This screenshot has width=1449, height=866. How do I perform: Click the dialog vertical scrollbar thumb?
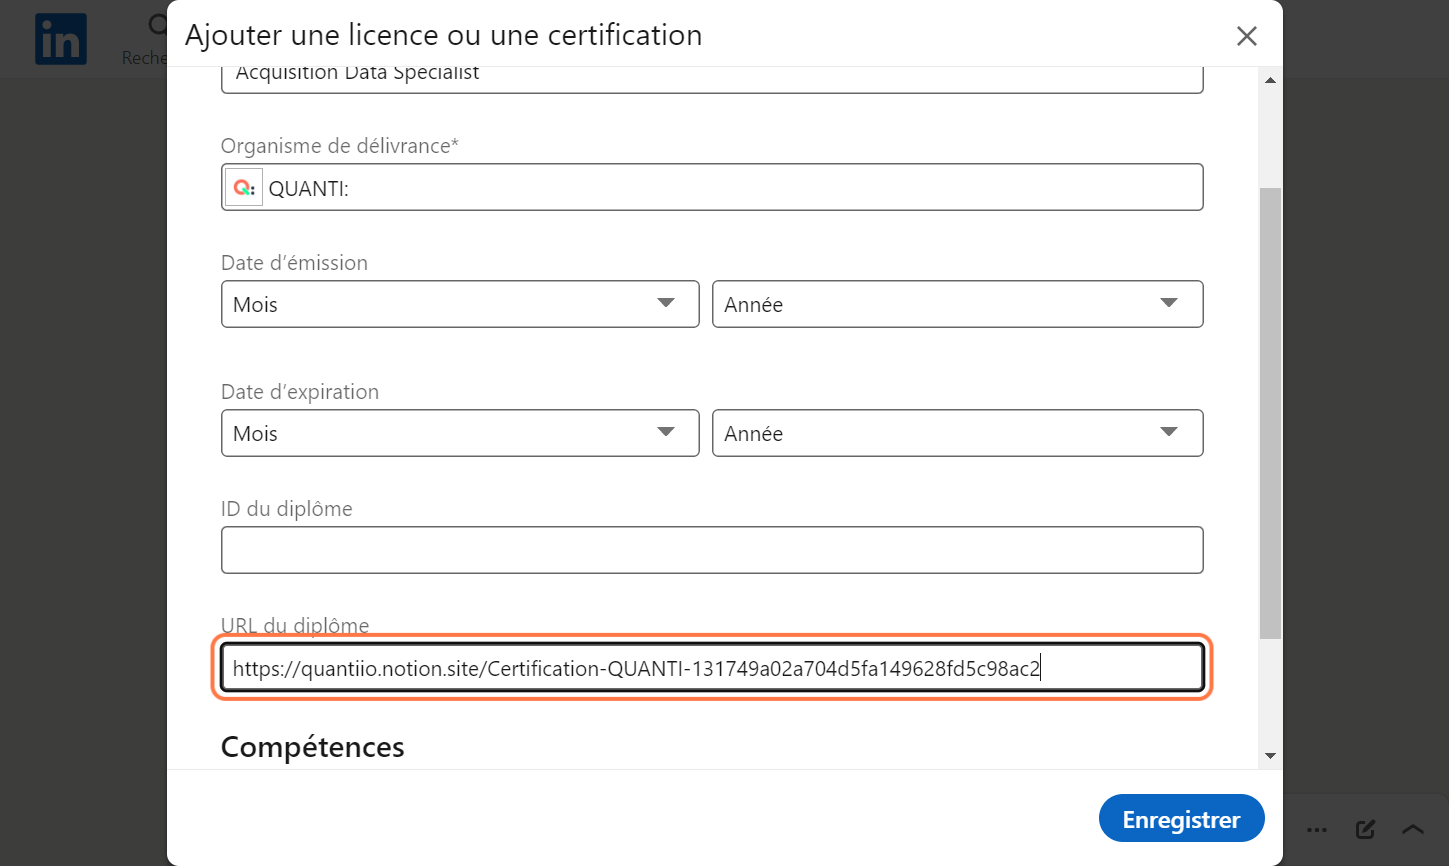coord(1270,413)
